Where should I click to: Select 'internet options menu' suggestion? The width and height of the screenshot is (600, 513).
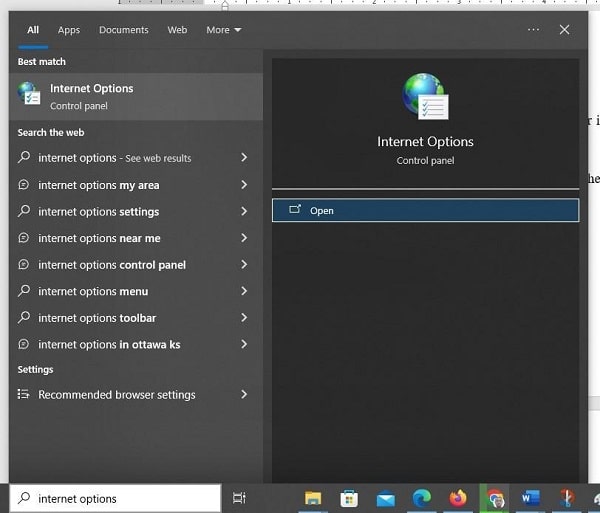pos(136,291)
